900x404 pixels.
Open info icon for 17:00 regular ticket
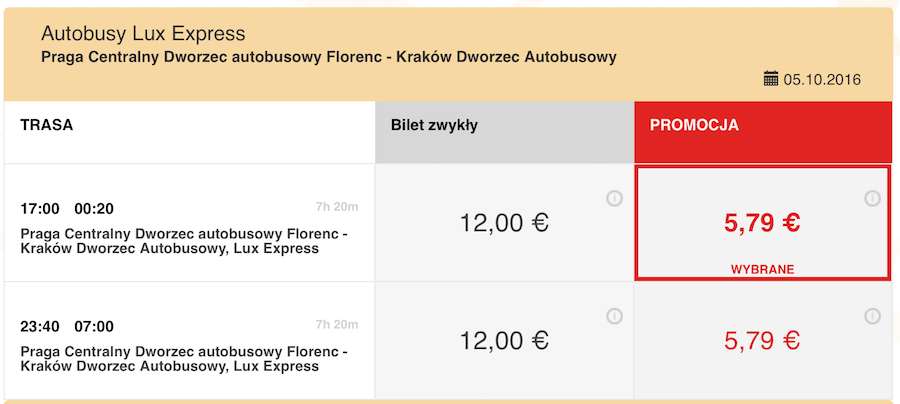coord(615,199)
